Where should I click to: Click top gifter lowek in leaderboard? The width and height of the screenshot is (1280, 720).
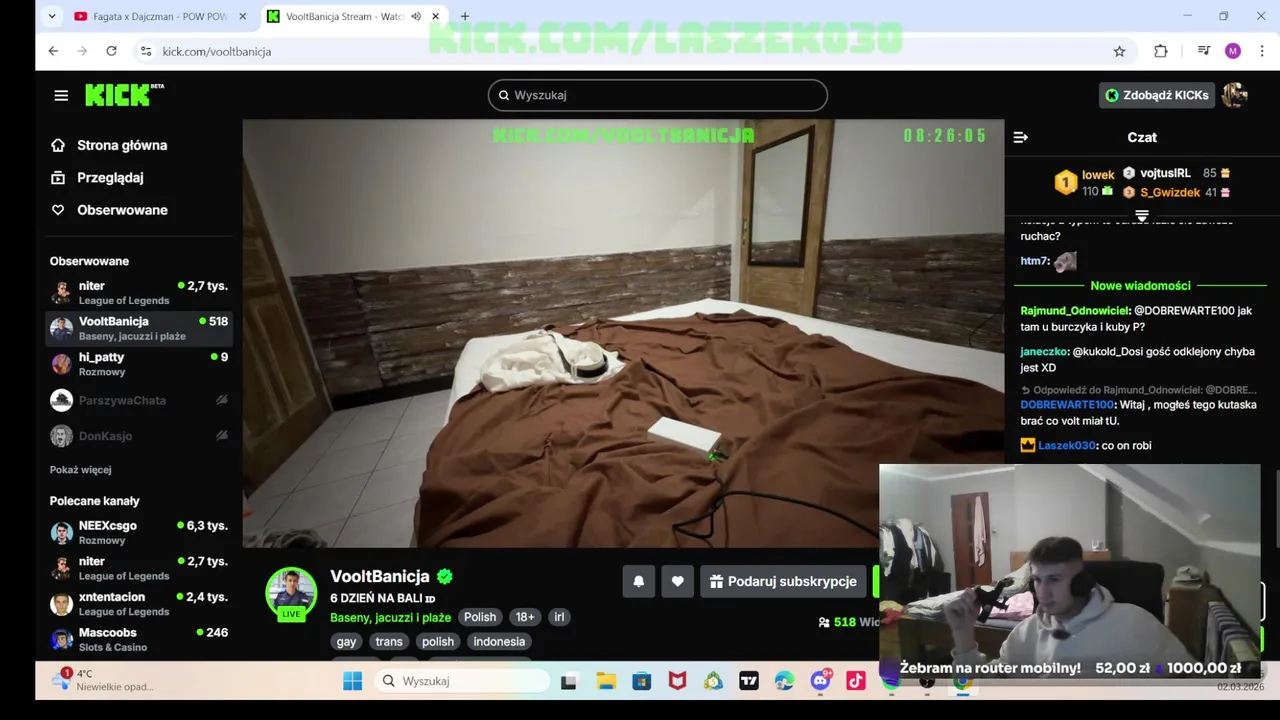coord(1098,175)
